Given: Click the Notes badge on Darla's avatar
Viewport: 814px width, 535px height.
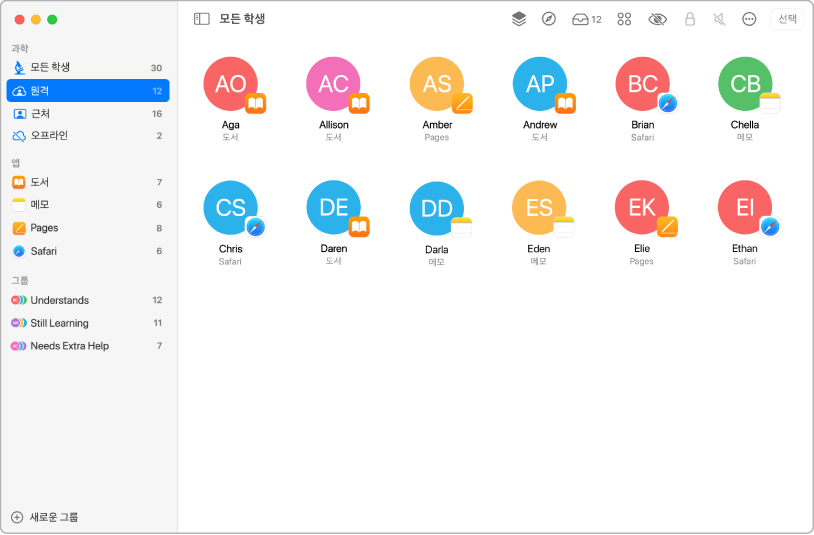Looking at the screenshot, I should (x=462, y=227).
